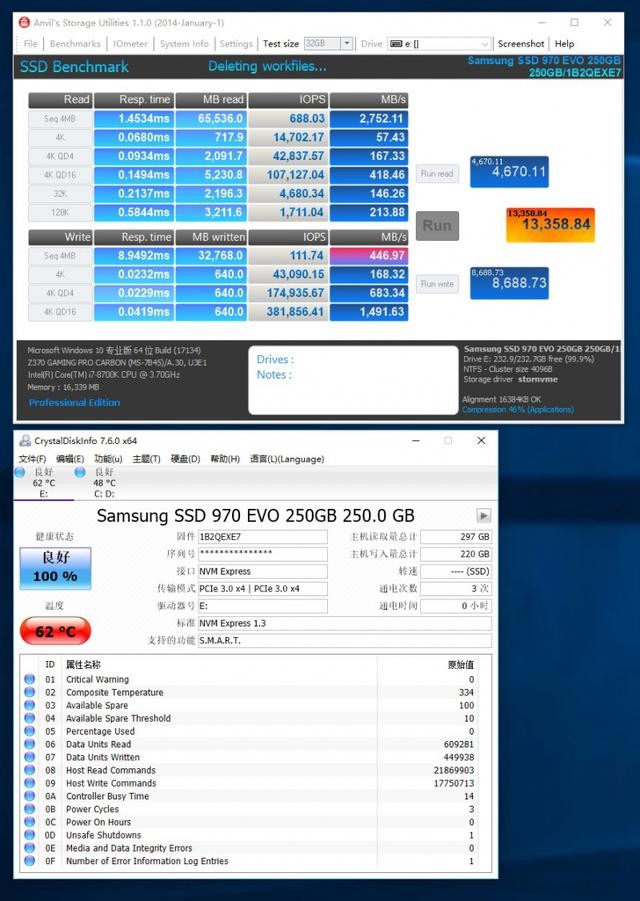Open 帮助(H) menu in CrystalDiskInfo

(225, 459)
